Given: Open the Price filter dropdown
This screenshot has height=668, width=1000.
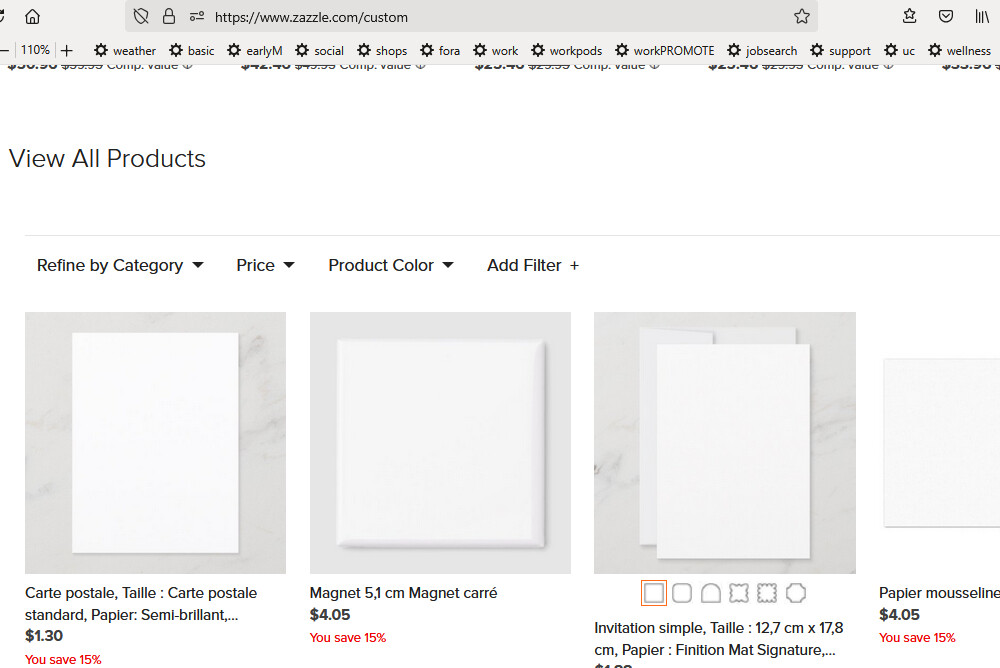Looking at the screenshot, I should pos(265,265).
